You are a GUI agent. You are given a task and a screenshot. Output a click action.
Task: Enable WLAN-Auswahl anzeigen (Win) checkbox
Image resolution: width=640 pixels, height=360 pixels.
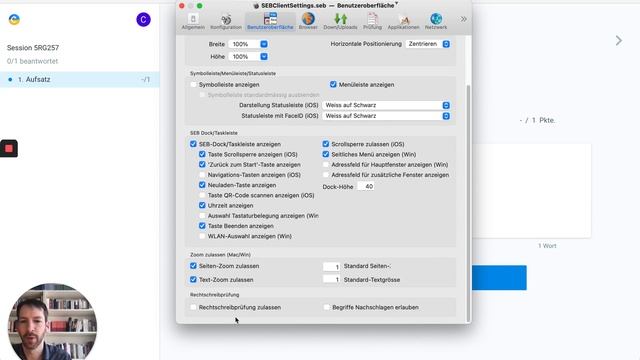[202, 236]
